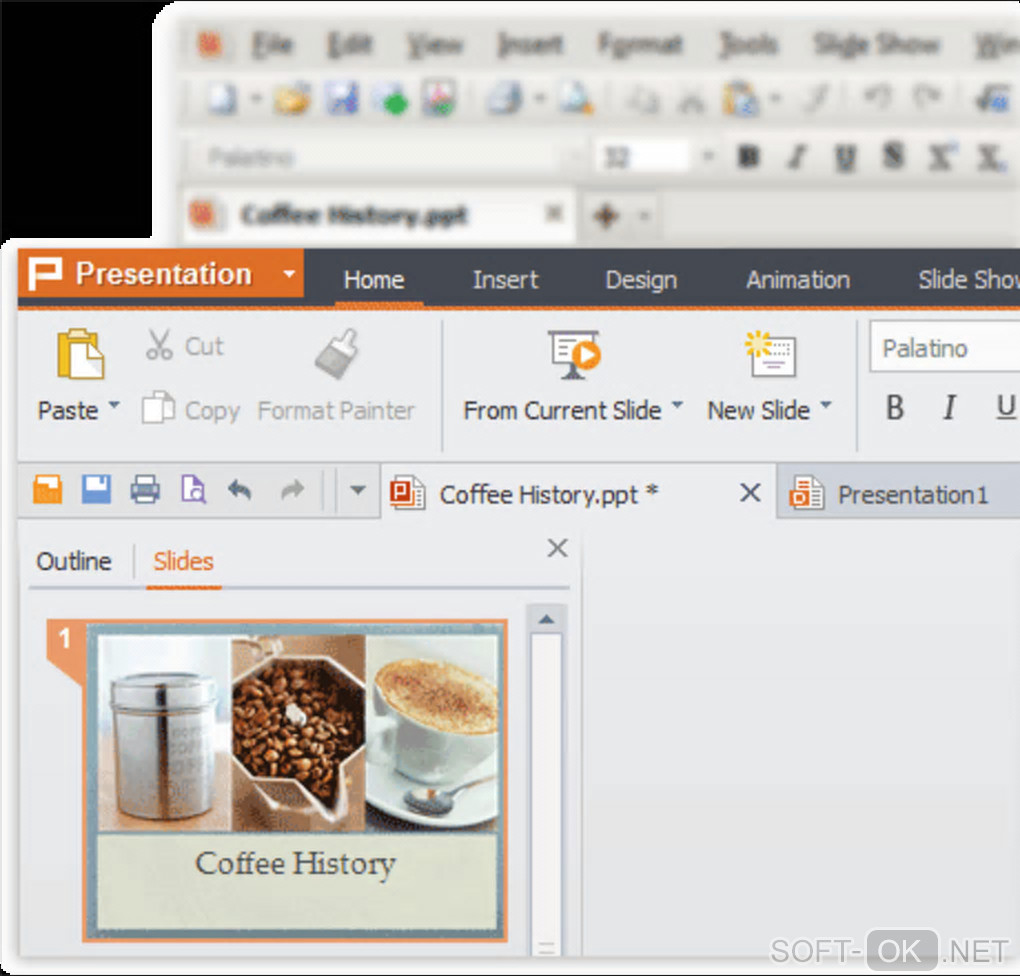
Task: Click the New Slide icon
Action: point(770,355)
